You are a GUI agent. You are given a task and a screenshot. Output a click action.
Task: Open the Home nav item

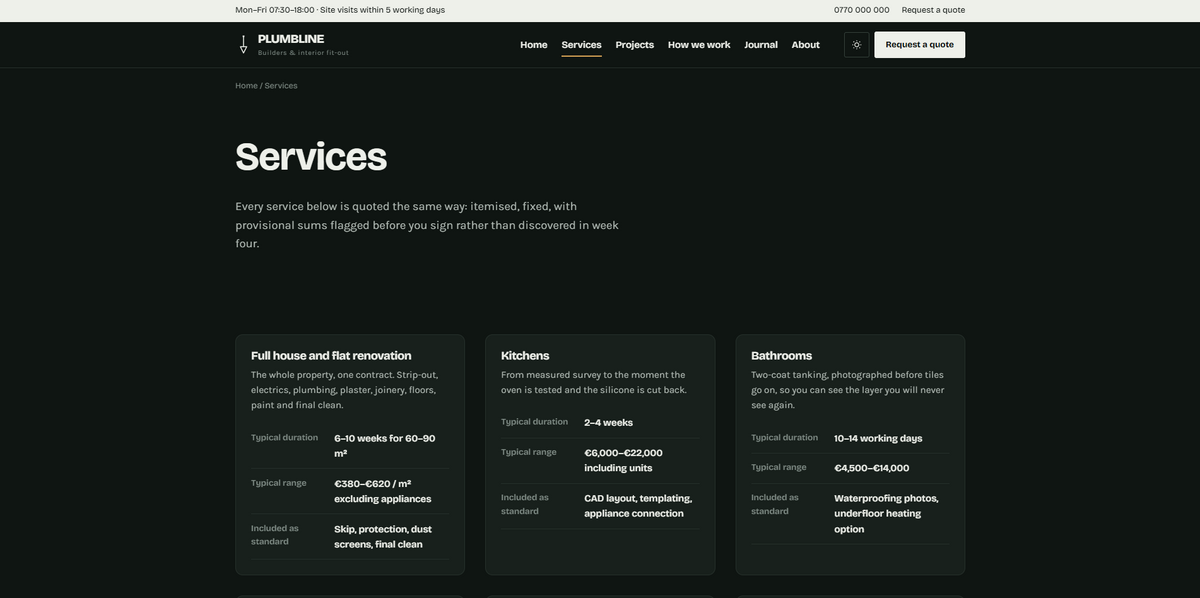(534, 45)
